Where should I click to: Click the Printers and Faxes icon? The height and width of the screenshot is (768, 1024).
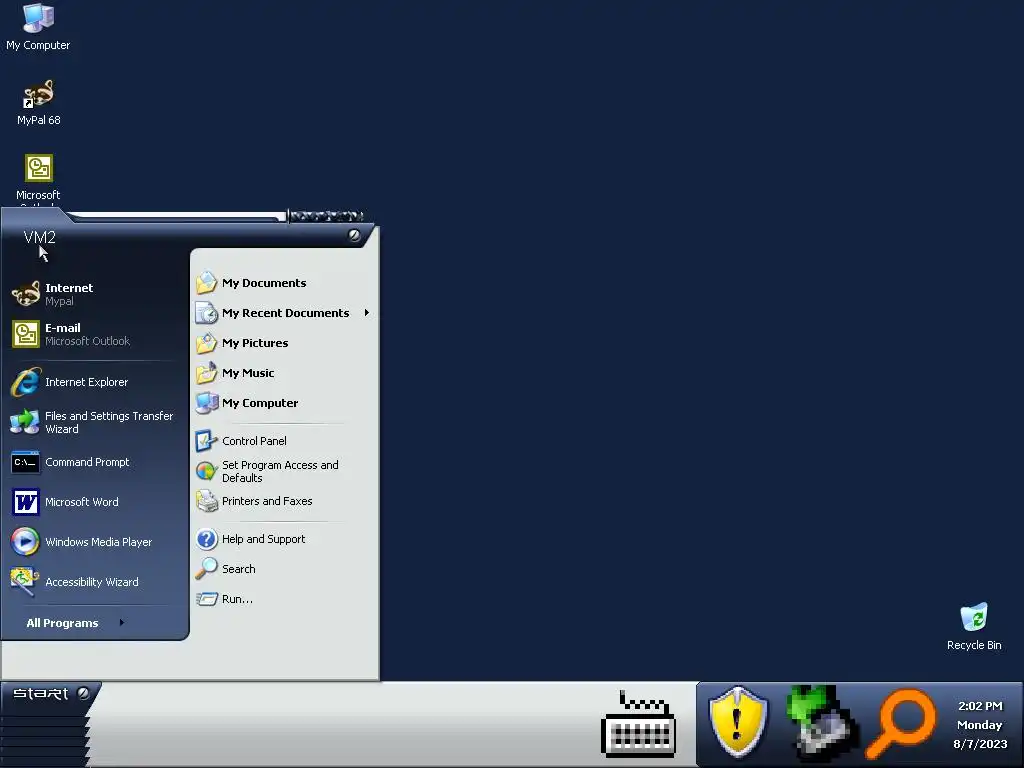206,501
